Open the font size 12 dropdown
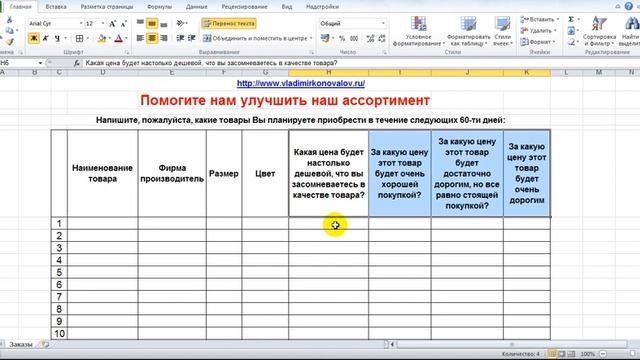This screenshot has width=640, height=360. pyautogui.click(x=103, y=24)
